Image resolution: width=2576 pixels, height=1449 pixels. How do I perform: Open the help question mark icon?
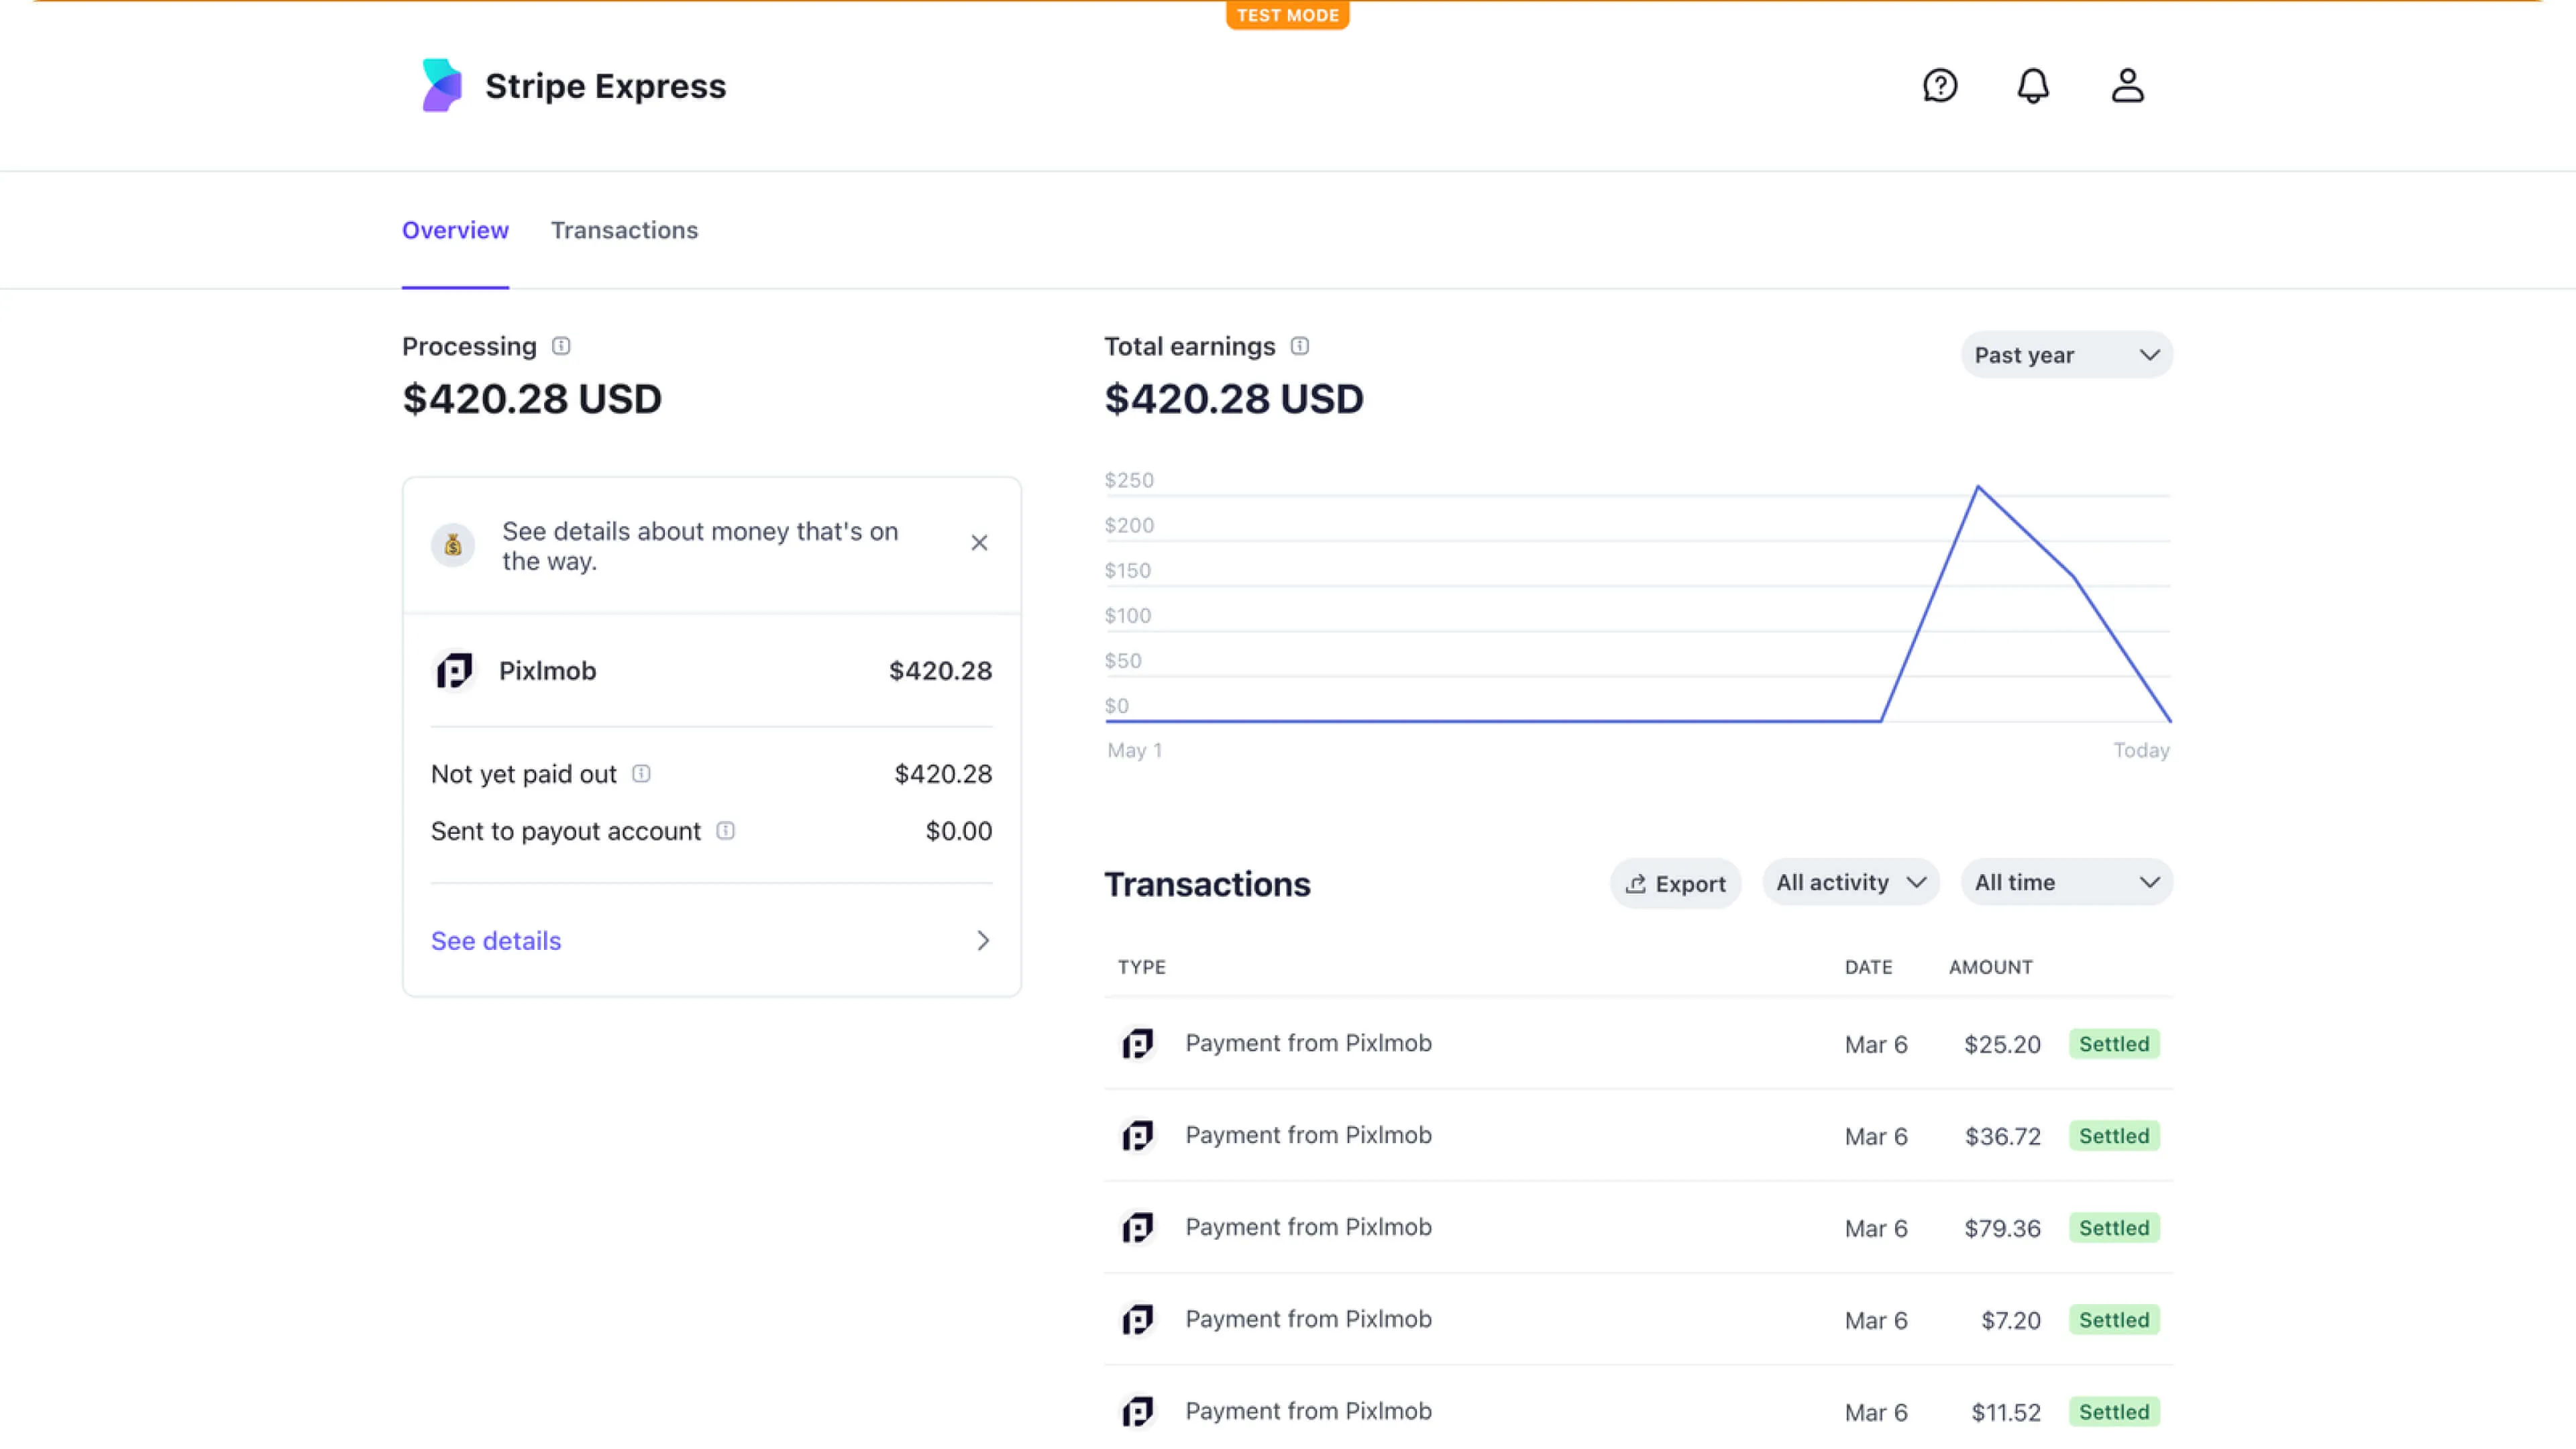pyautogui.click(x=1940, y=85)
